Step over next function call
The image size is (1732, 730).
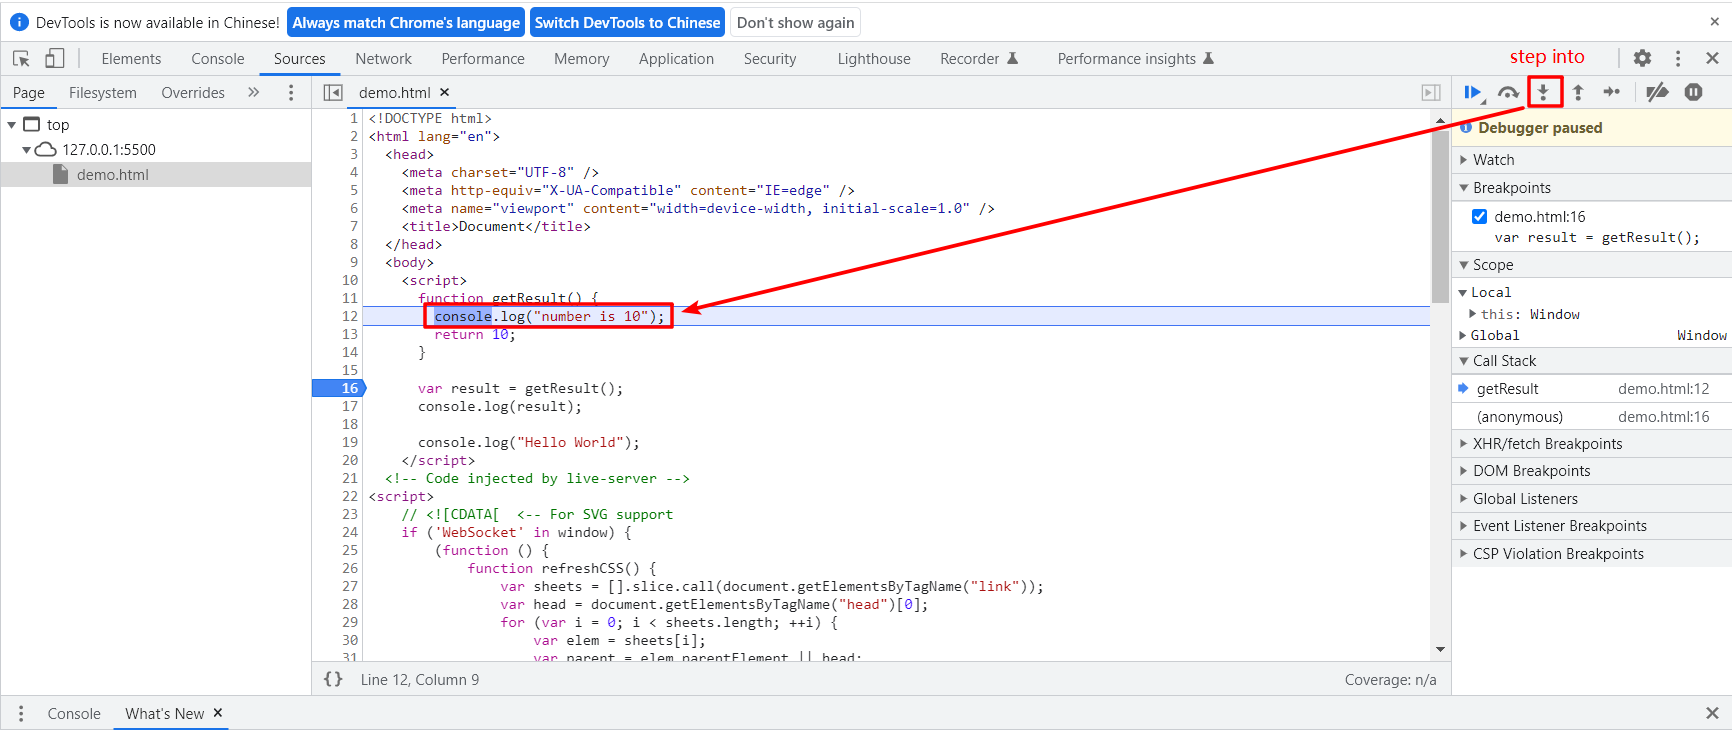1508,92
